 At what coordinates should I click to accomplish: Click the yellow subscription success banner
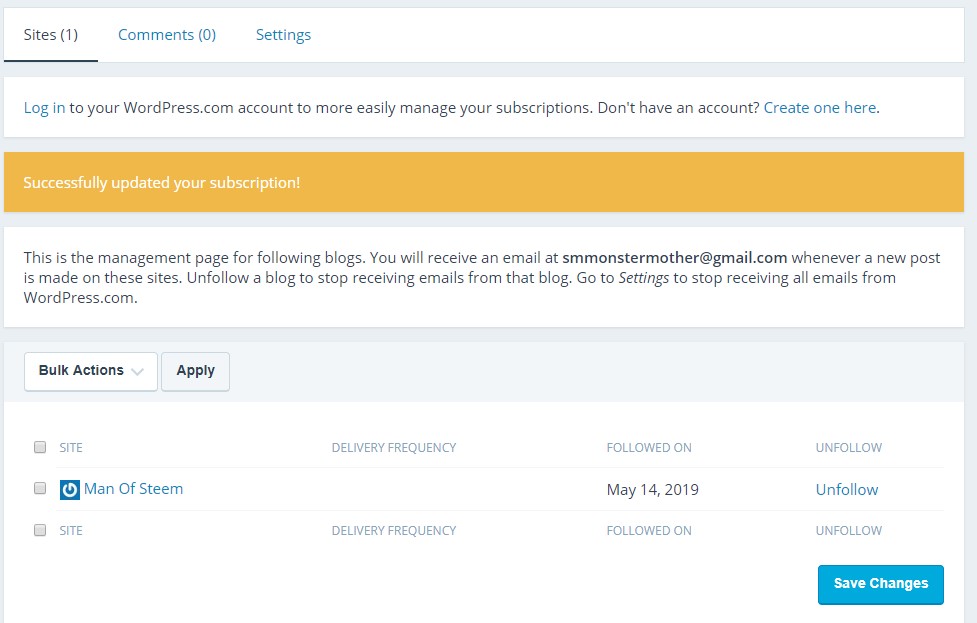[483, 183]
